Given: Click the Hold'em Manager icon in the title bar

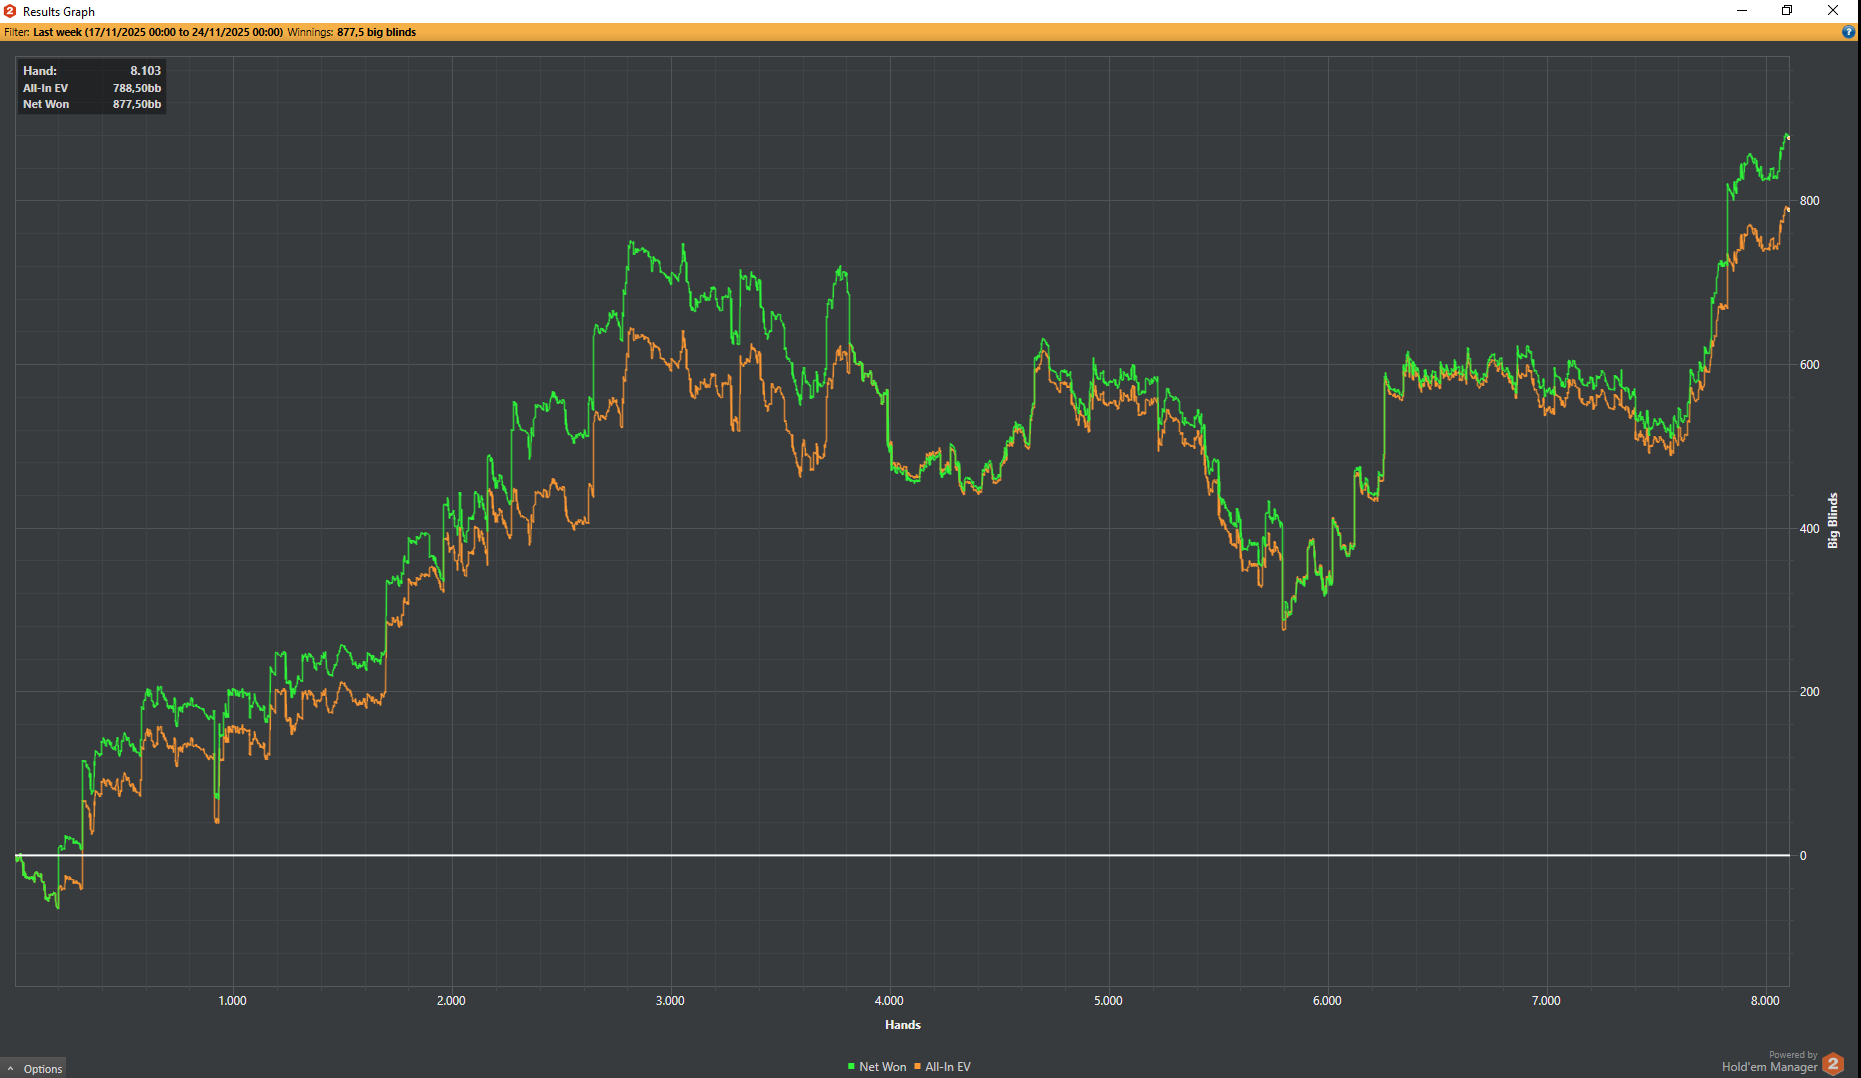Looking at the screenshot, I should 10,11.
